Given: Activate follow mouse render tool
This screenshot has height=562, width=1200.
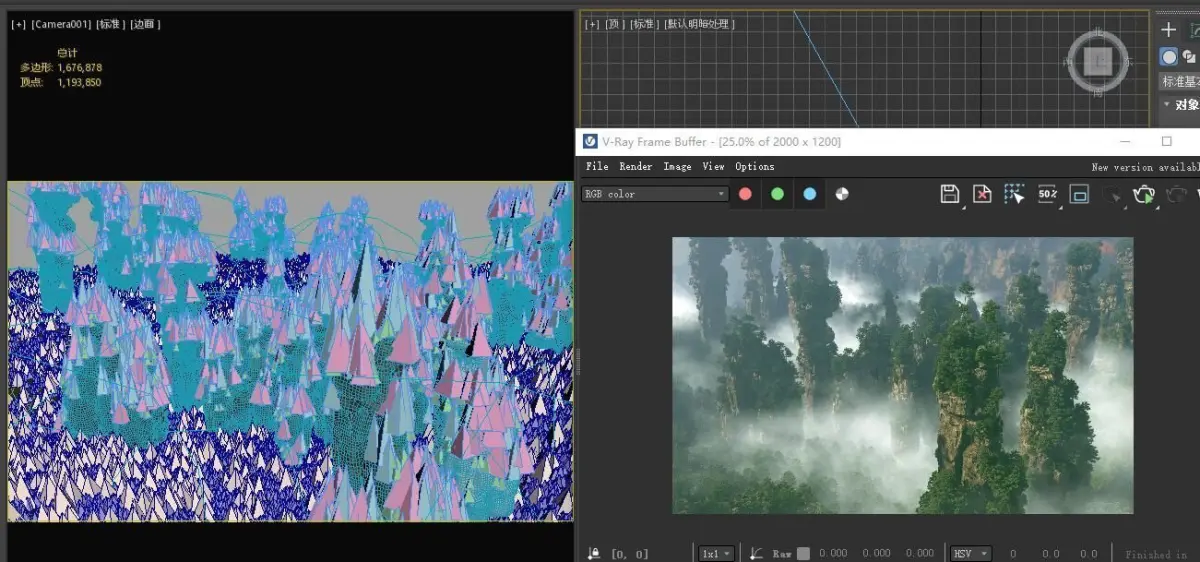Looking at the screenshot, I should (1014, 194).
